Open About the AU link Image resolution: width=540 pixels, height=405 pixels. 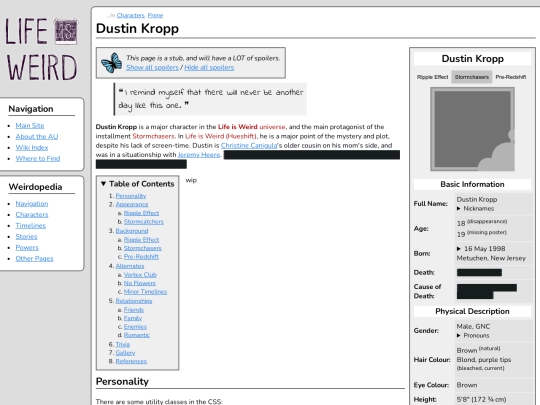click(x=37, y=137)
